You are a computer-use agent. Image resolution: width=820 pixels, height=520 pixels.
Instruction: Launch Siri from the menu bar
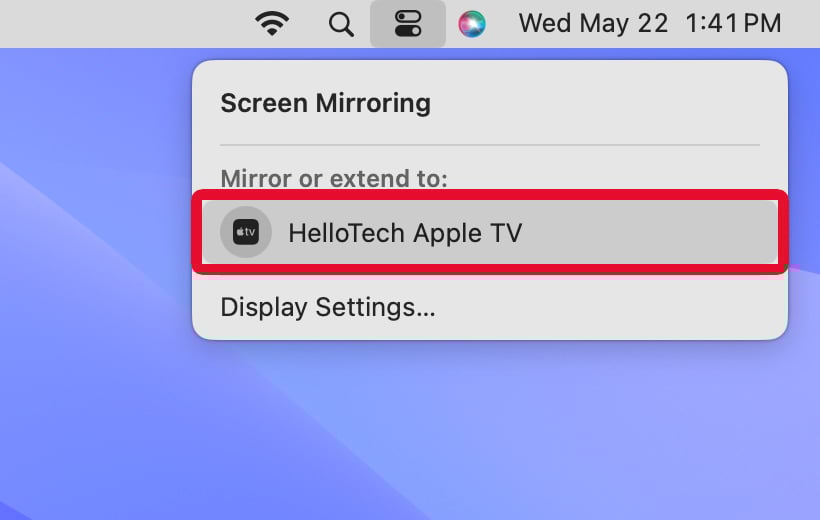(x=472, y=24)
